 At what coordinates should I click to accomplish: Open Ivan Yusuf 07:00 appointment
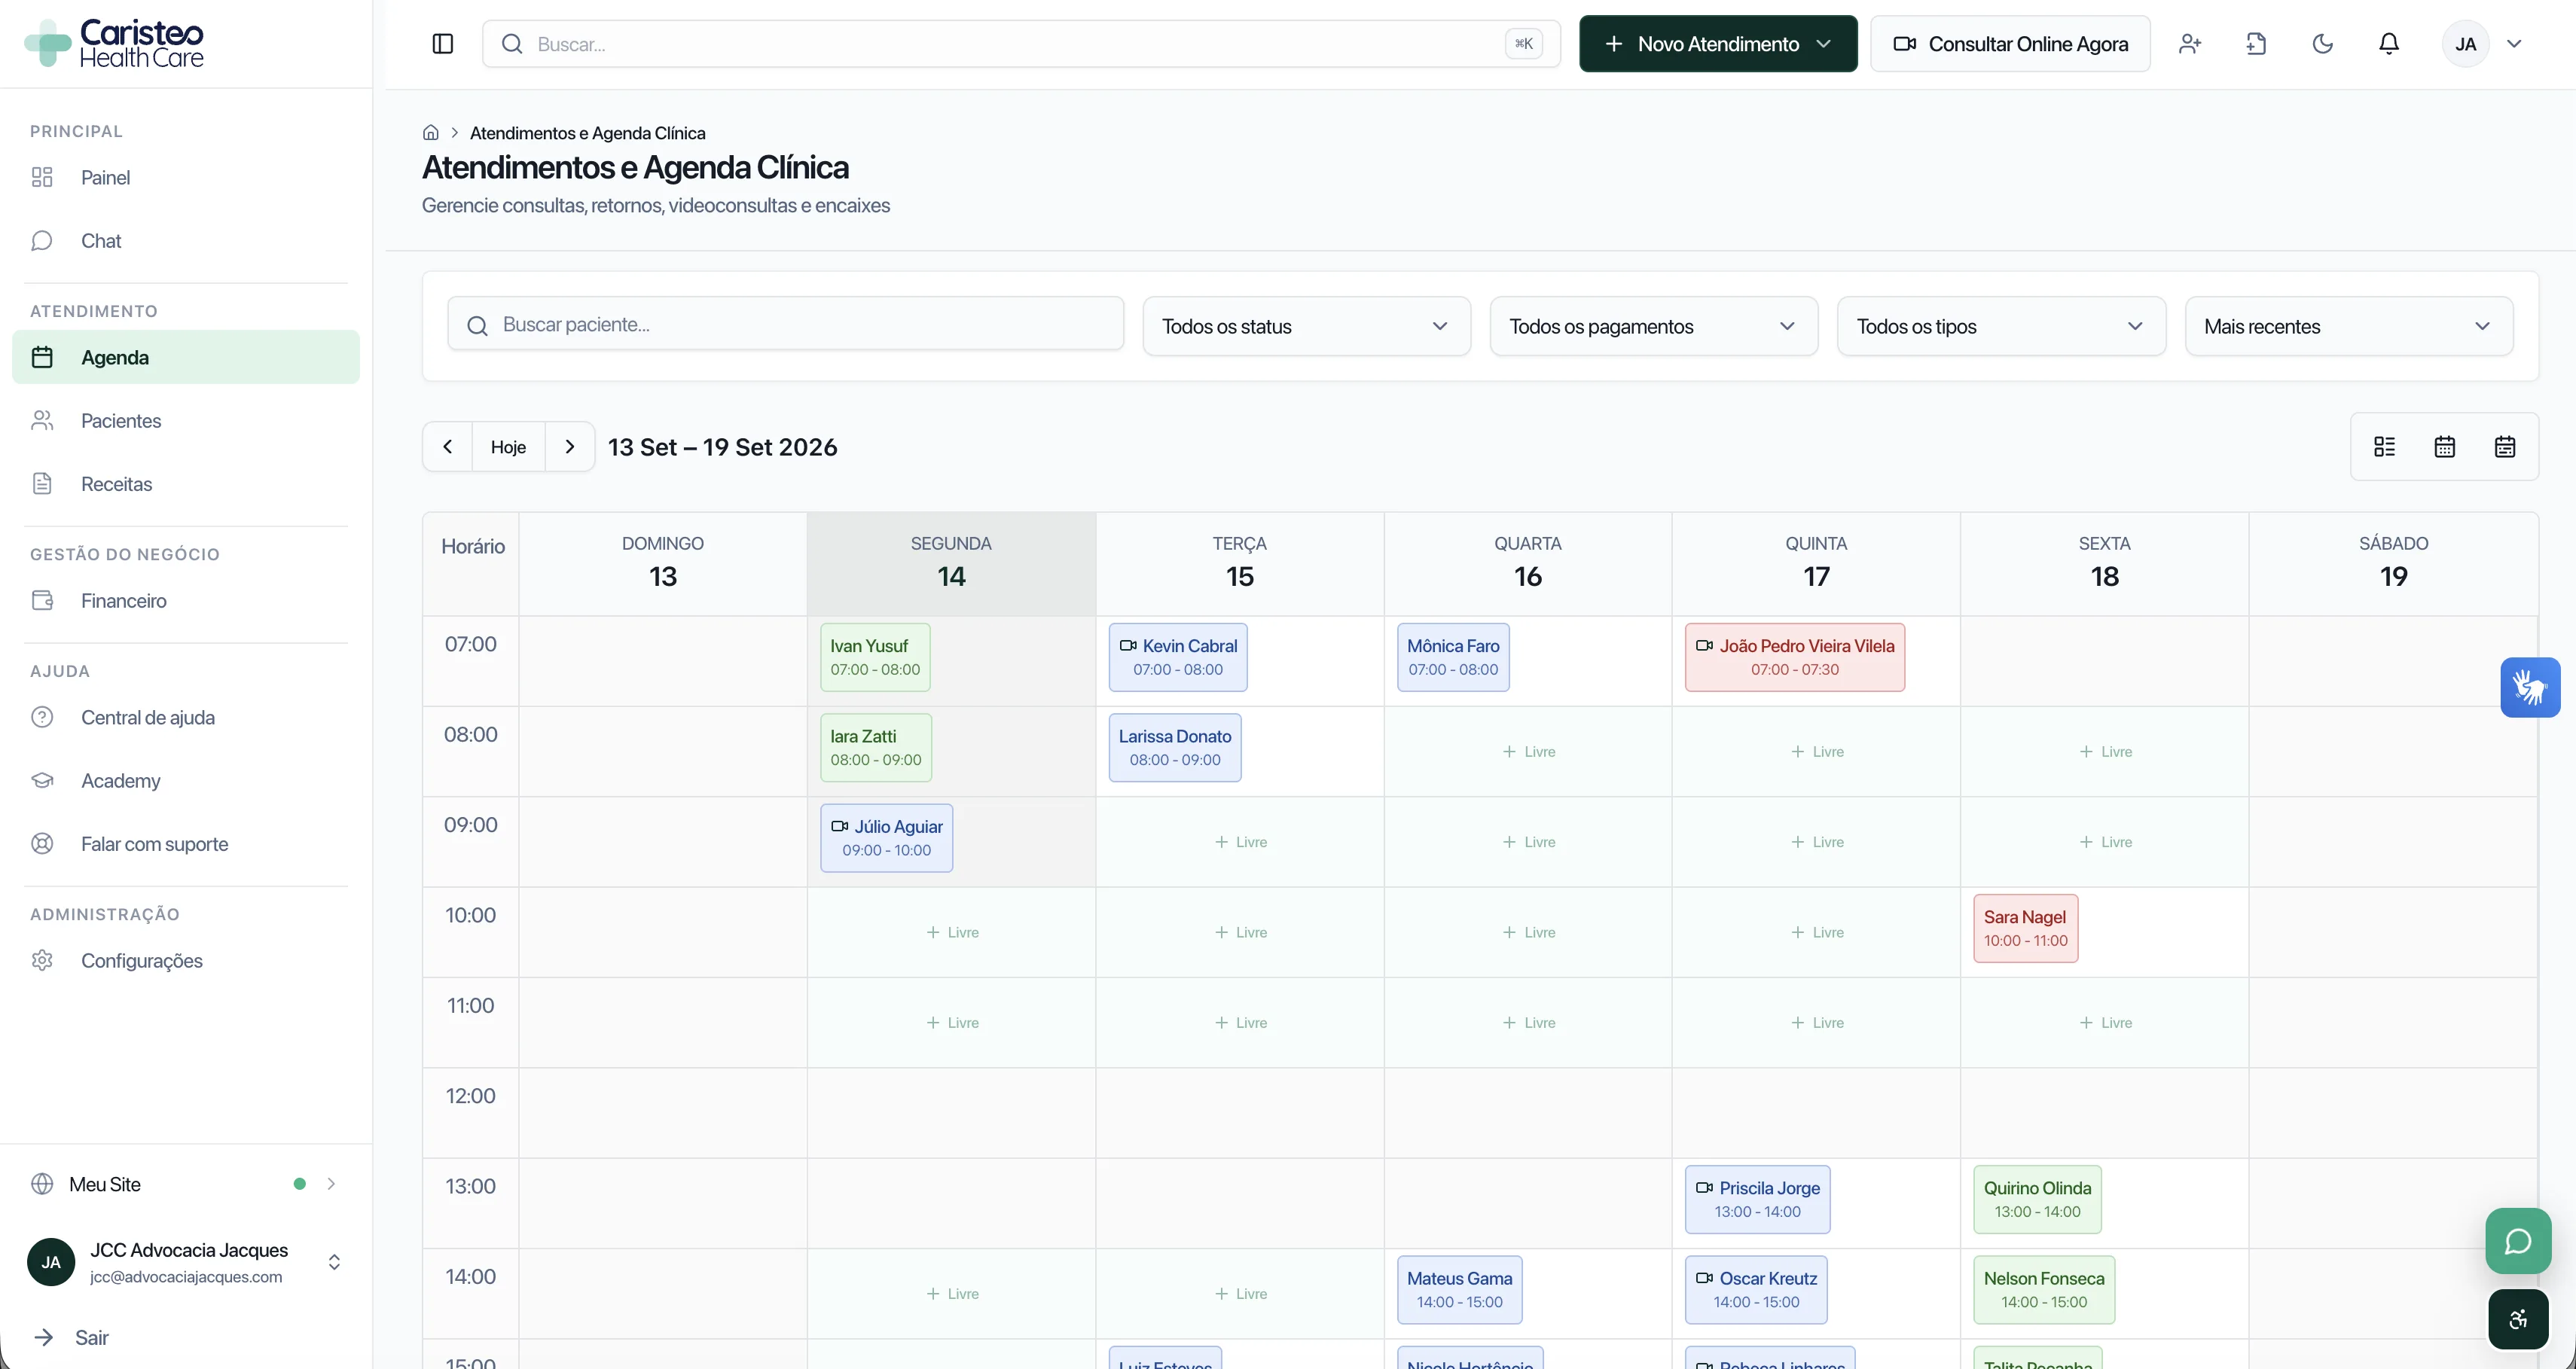[x=875, y=658]
